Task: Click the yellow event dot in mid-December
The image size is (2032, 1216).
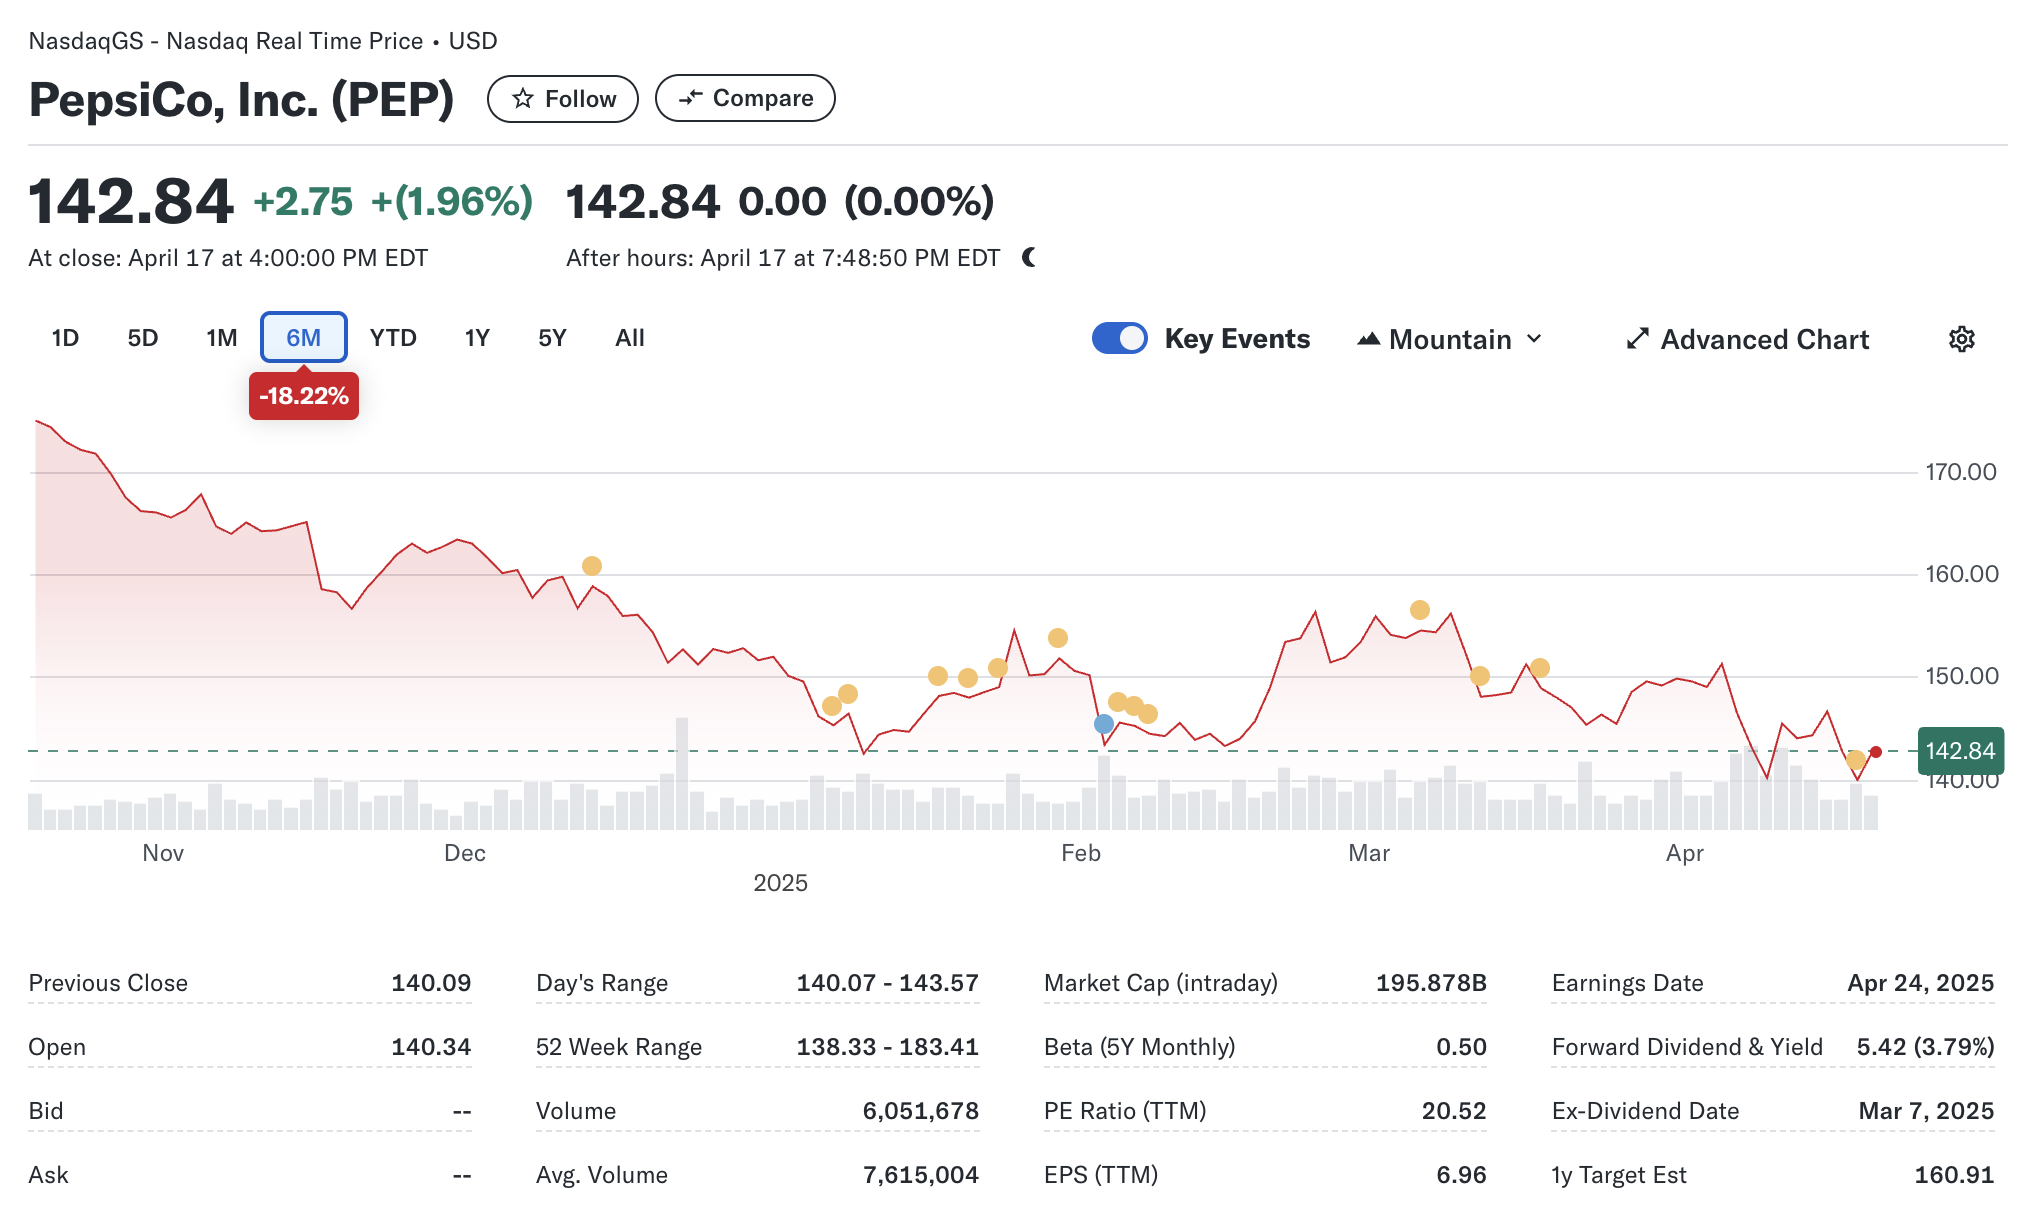Action: tap(592, 566)
